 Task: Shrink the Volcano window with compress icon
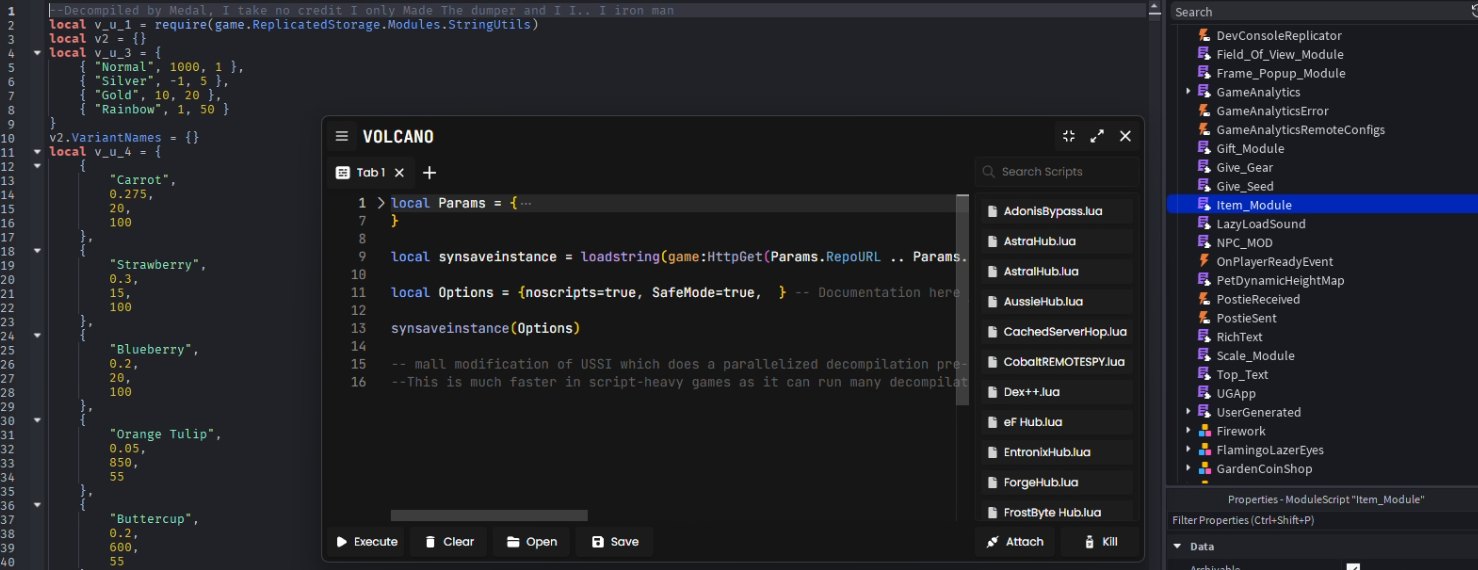(1068, 136)
